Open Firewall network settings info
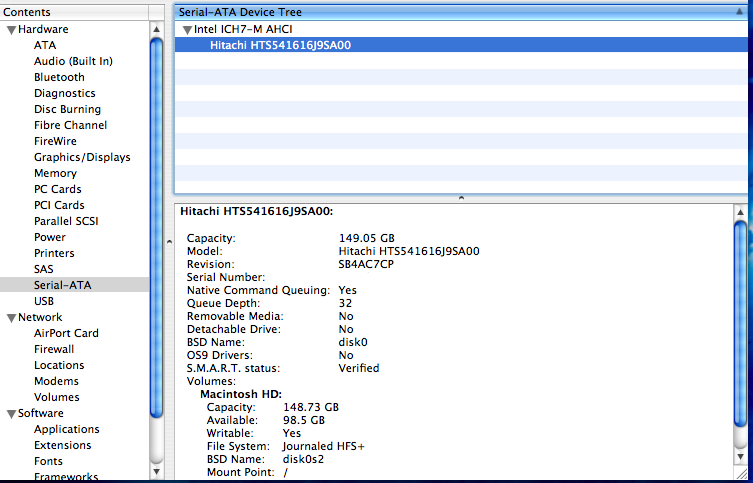Image resolution: width=753 pixels, height=483 pixels. pos(54,349)
